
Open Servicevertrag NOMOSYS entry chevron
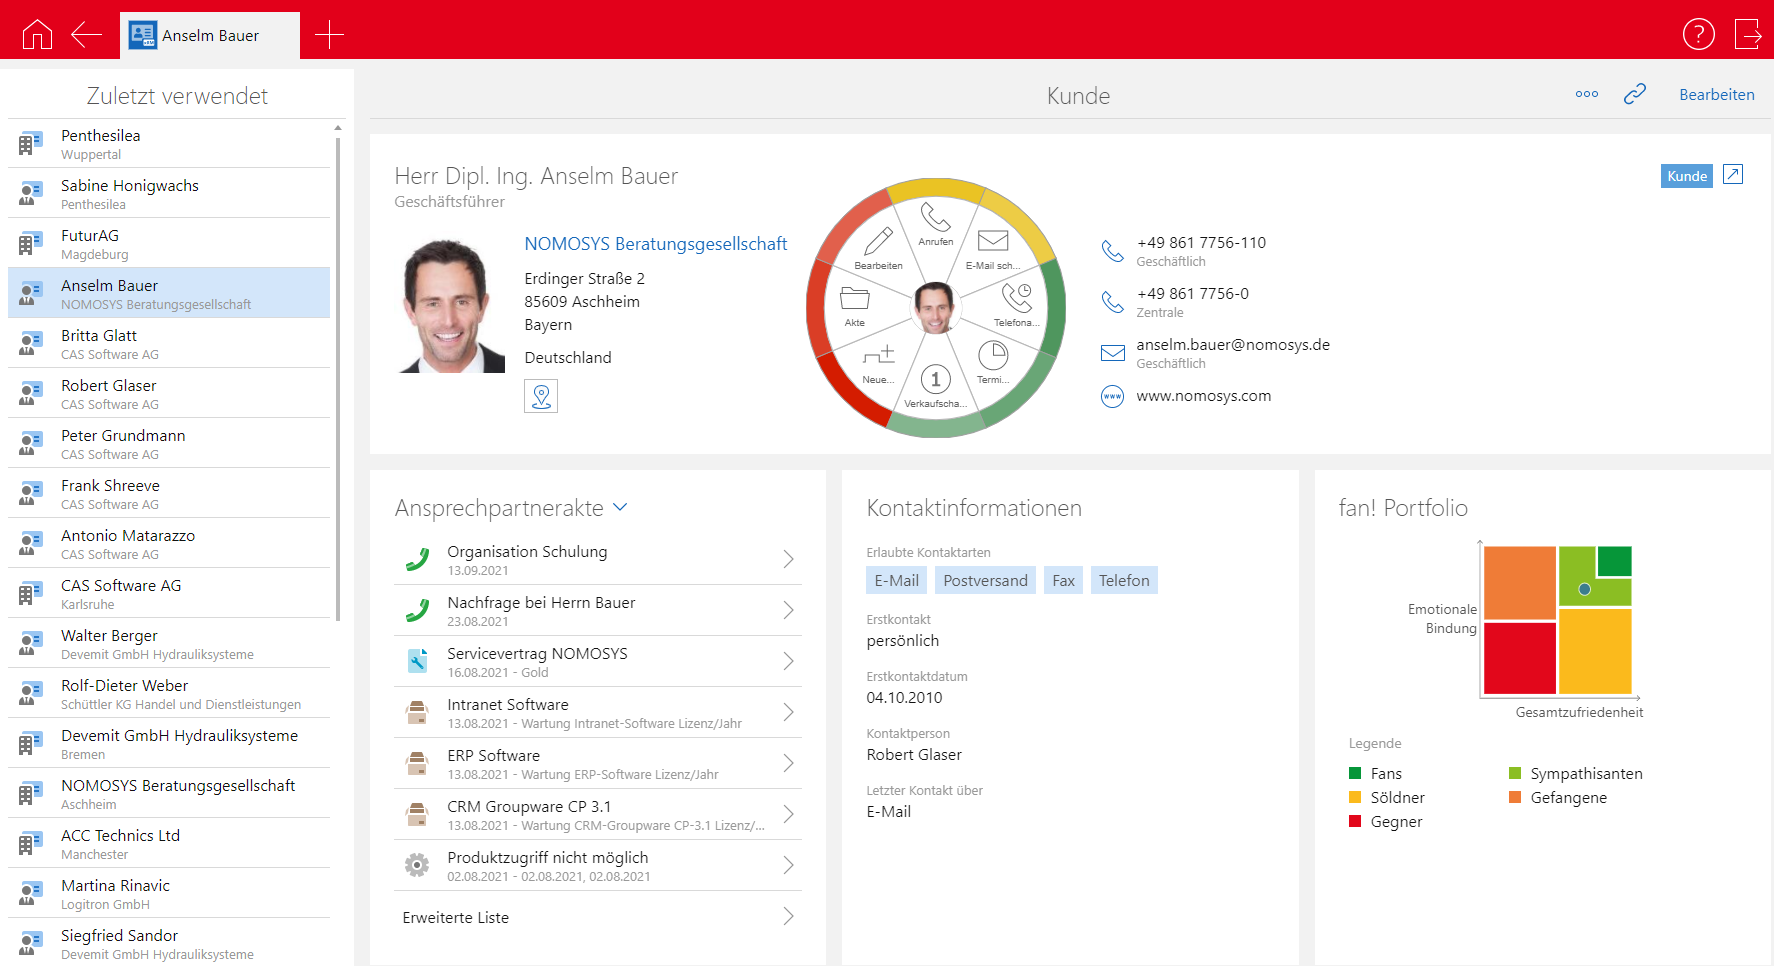pyautogui.click(x=788, y=661)
